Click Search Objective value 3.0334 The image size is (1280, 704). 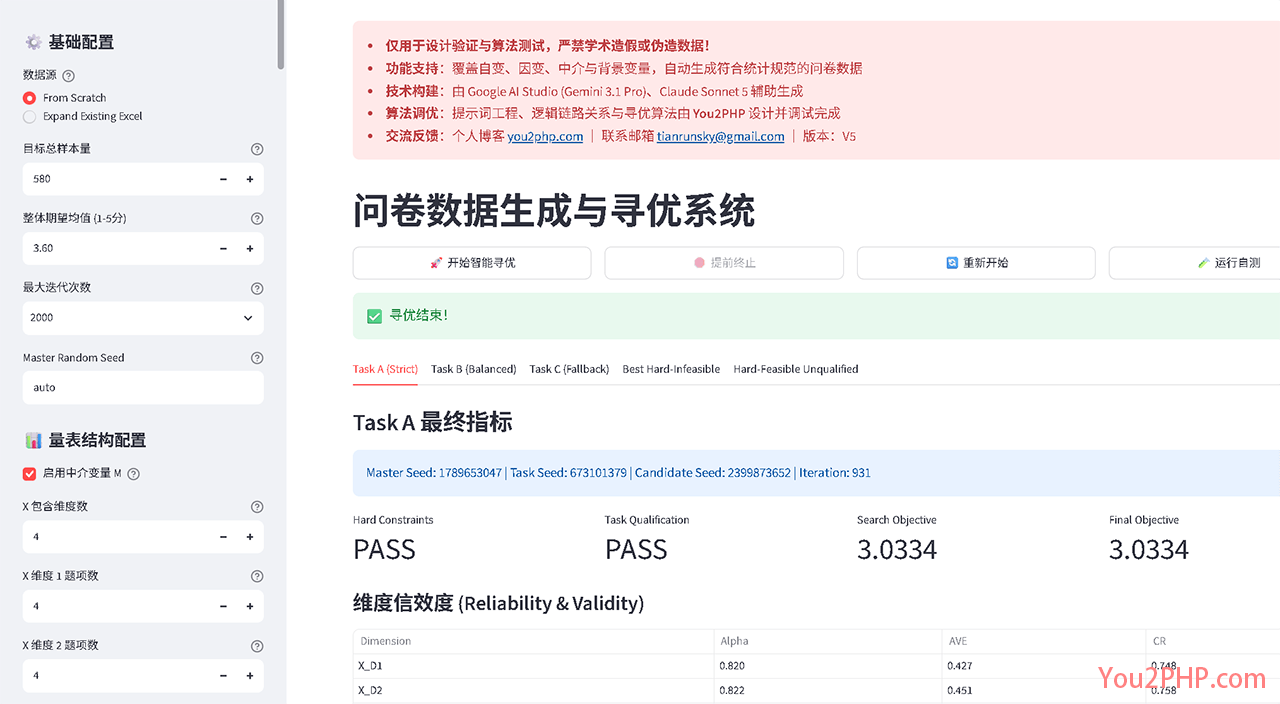[897, 549]
